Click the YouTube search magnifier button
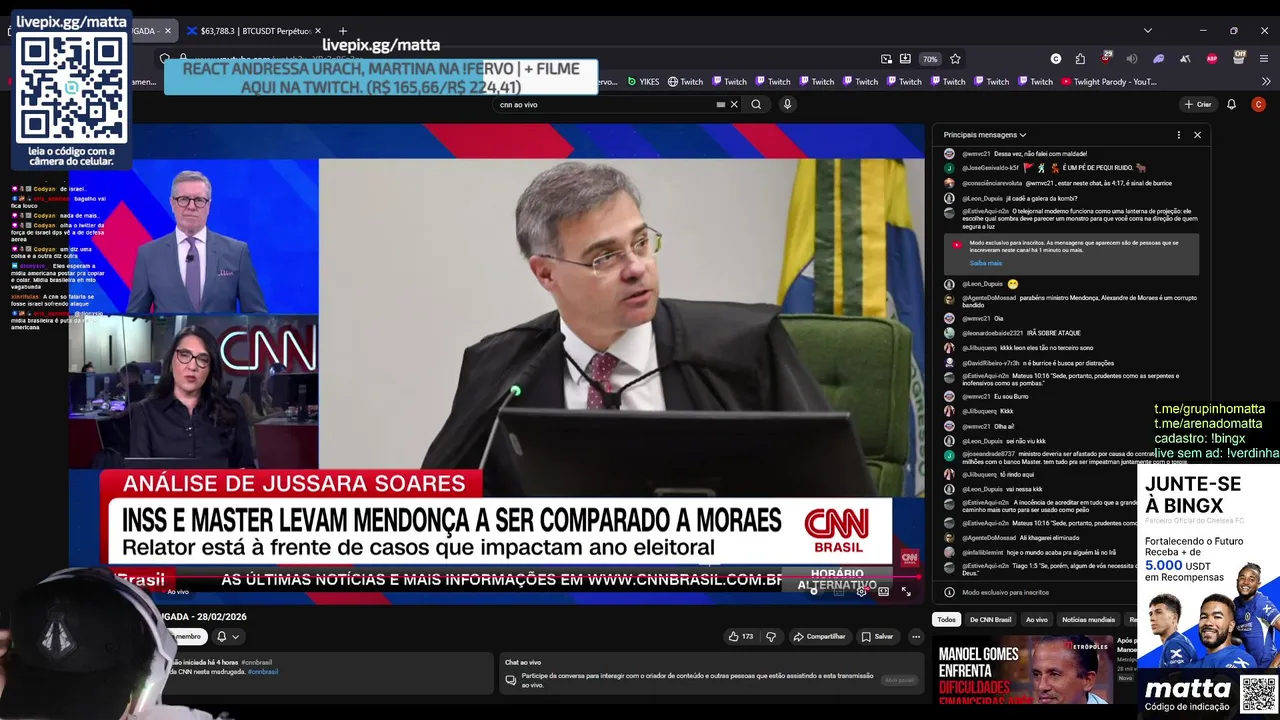Viewport: 1280px width, 720px height. (757, 104)
